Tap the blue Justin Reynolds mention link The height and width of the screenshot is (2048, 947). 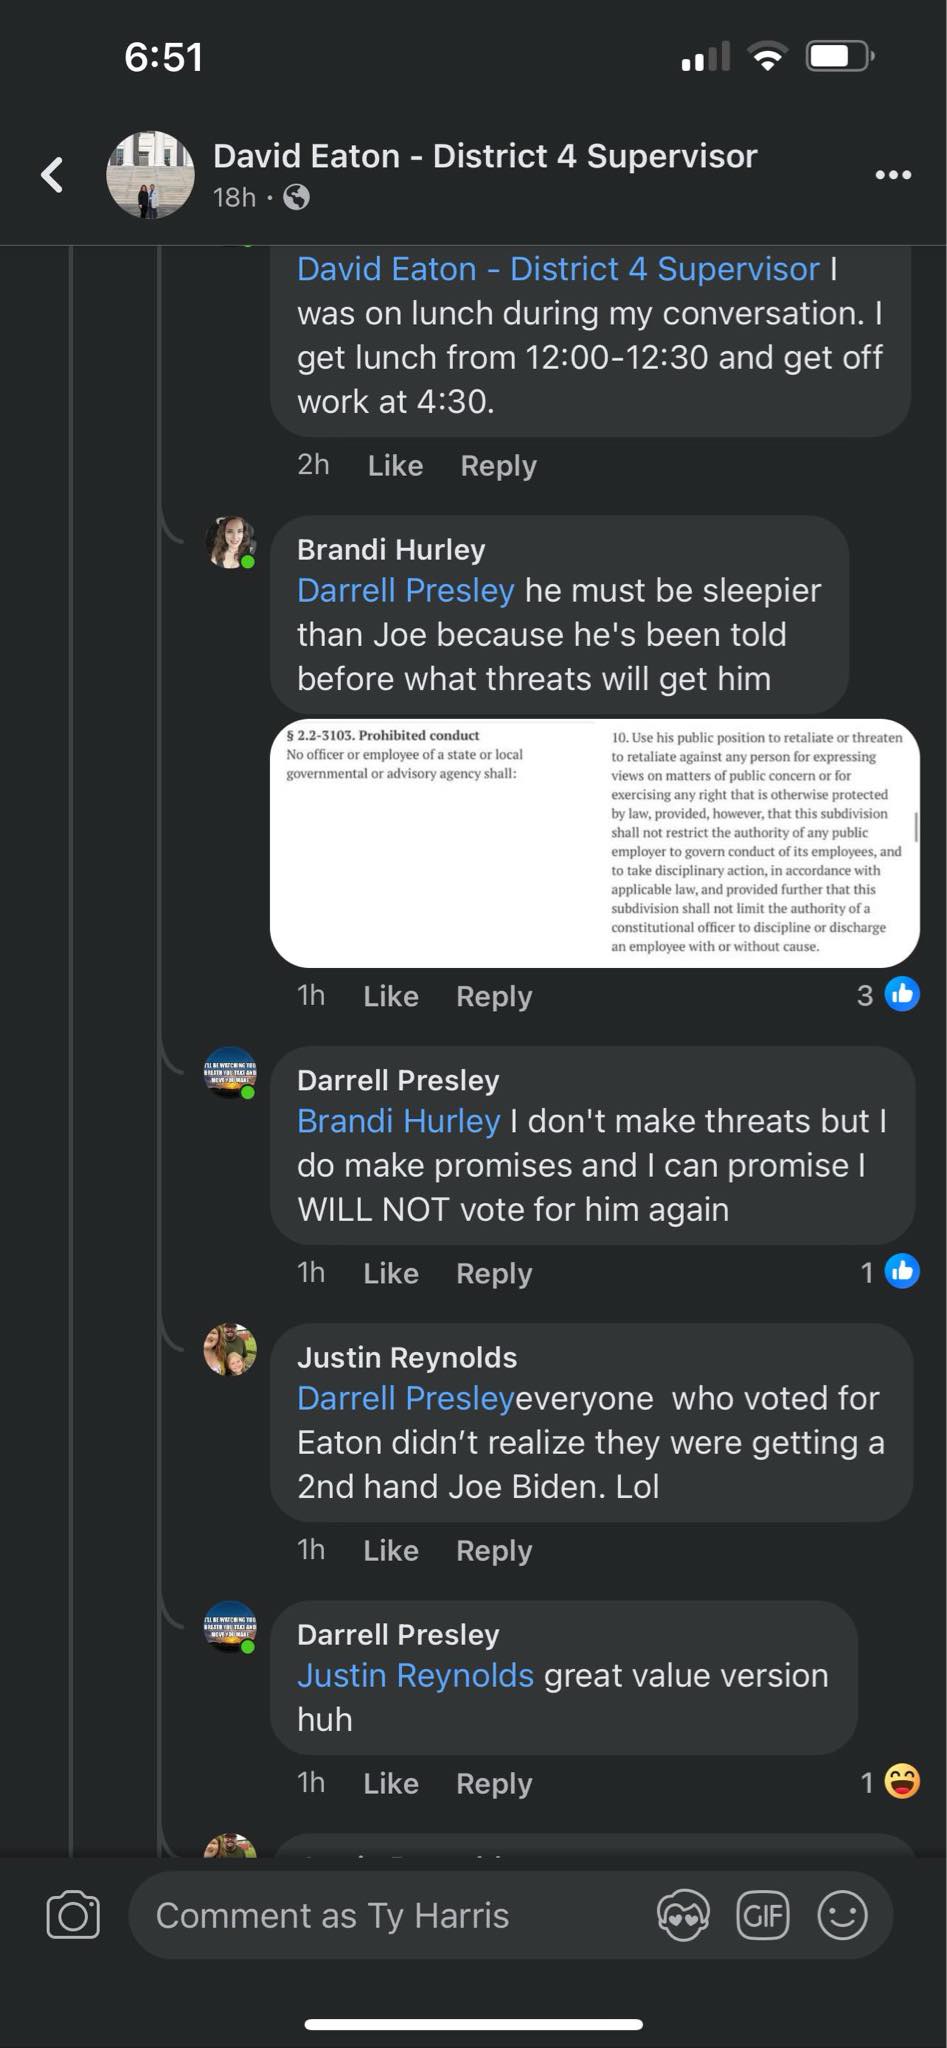click(415, 1675)
